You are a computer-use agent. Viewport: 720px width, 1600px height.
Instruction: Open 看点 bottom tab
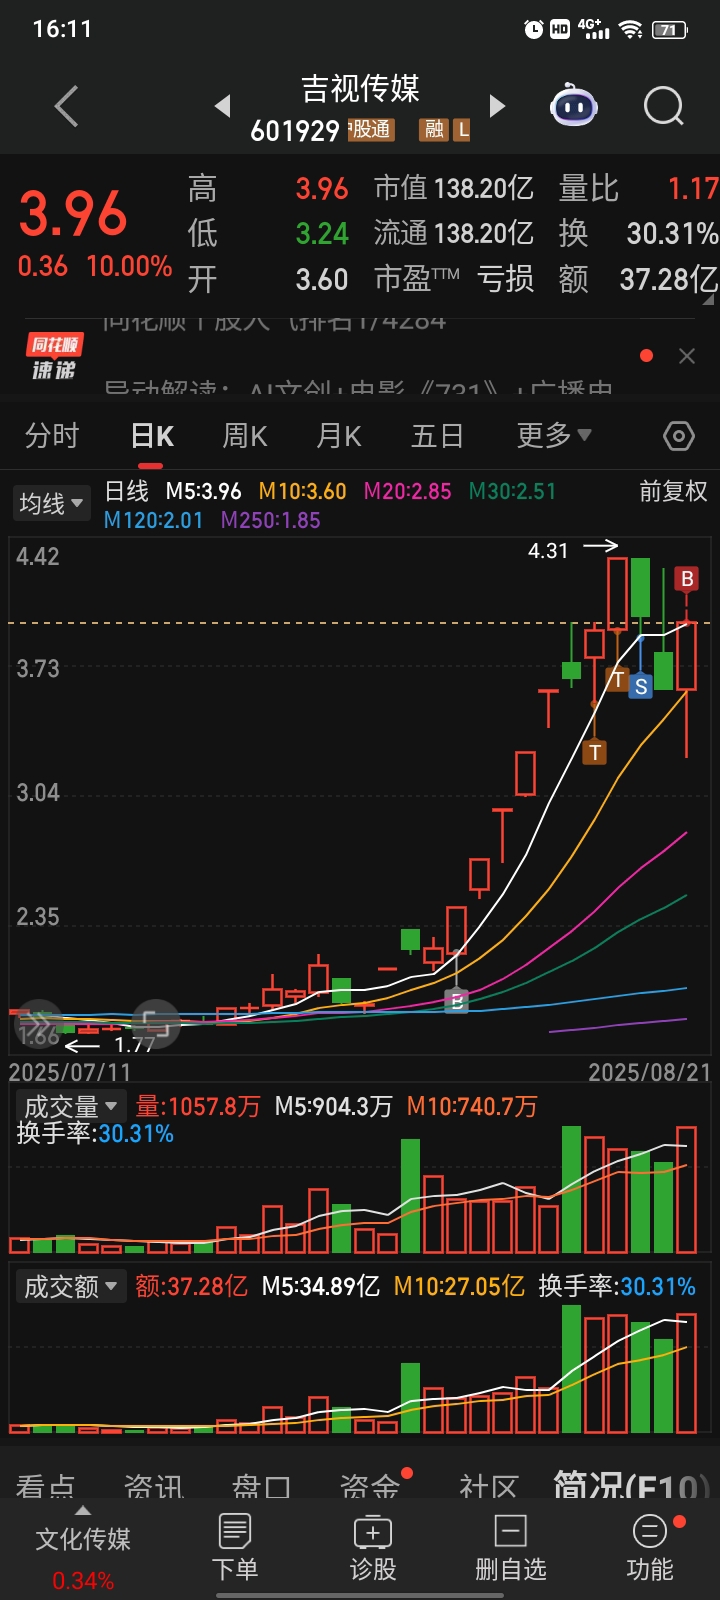point(45,1487)
